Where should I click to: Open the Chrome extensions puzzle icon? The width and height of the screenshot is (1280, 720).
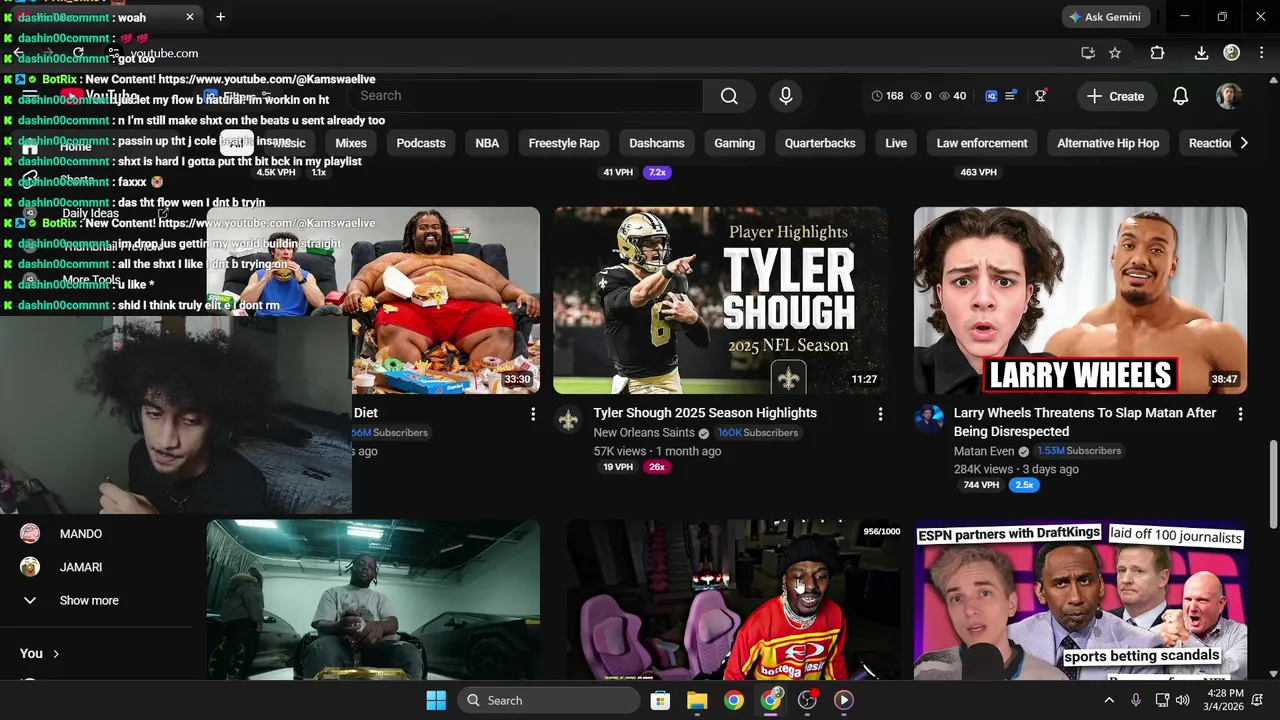1157,53
